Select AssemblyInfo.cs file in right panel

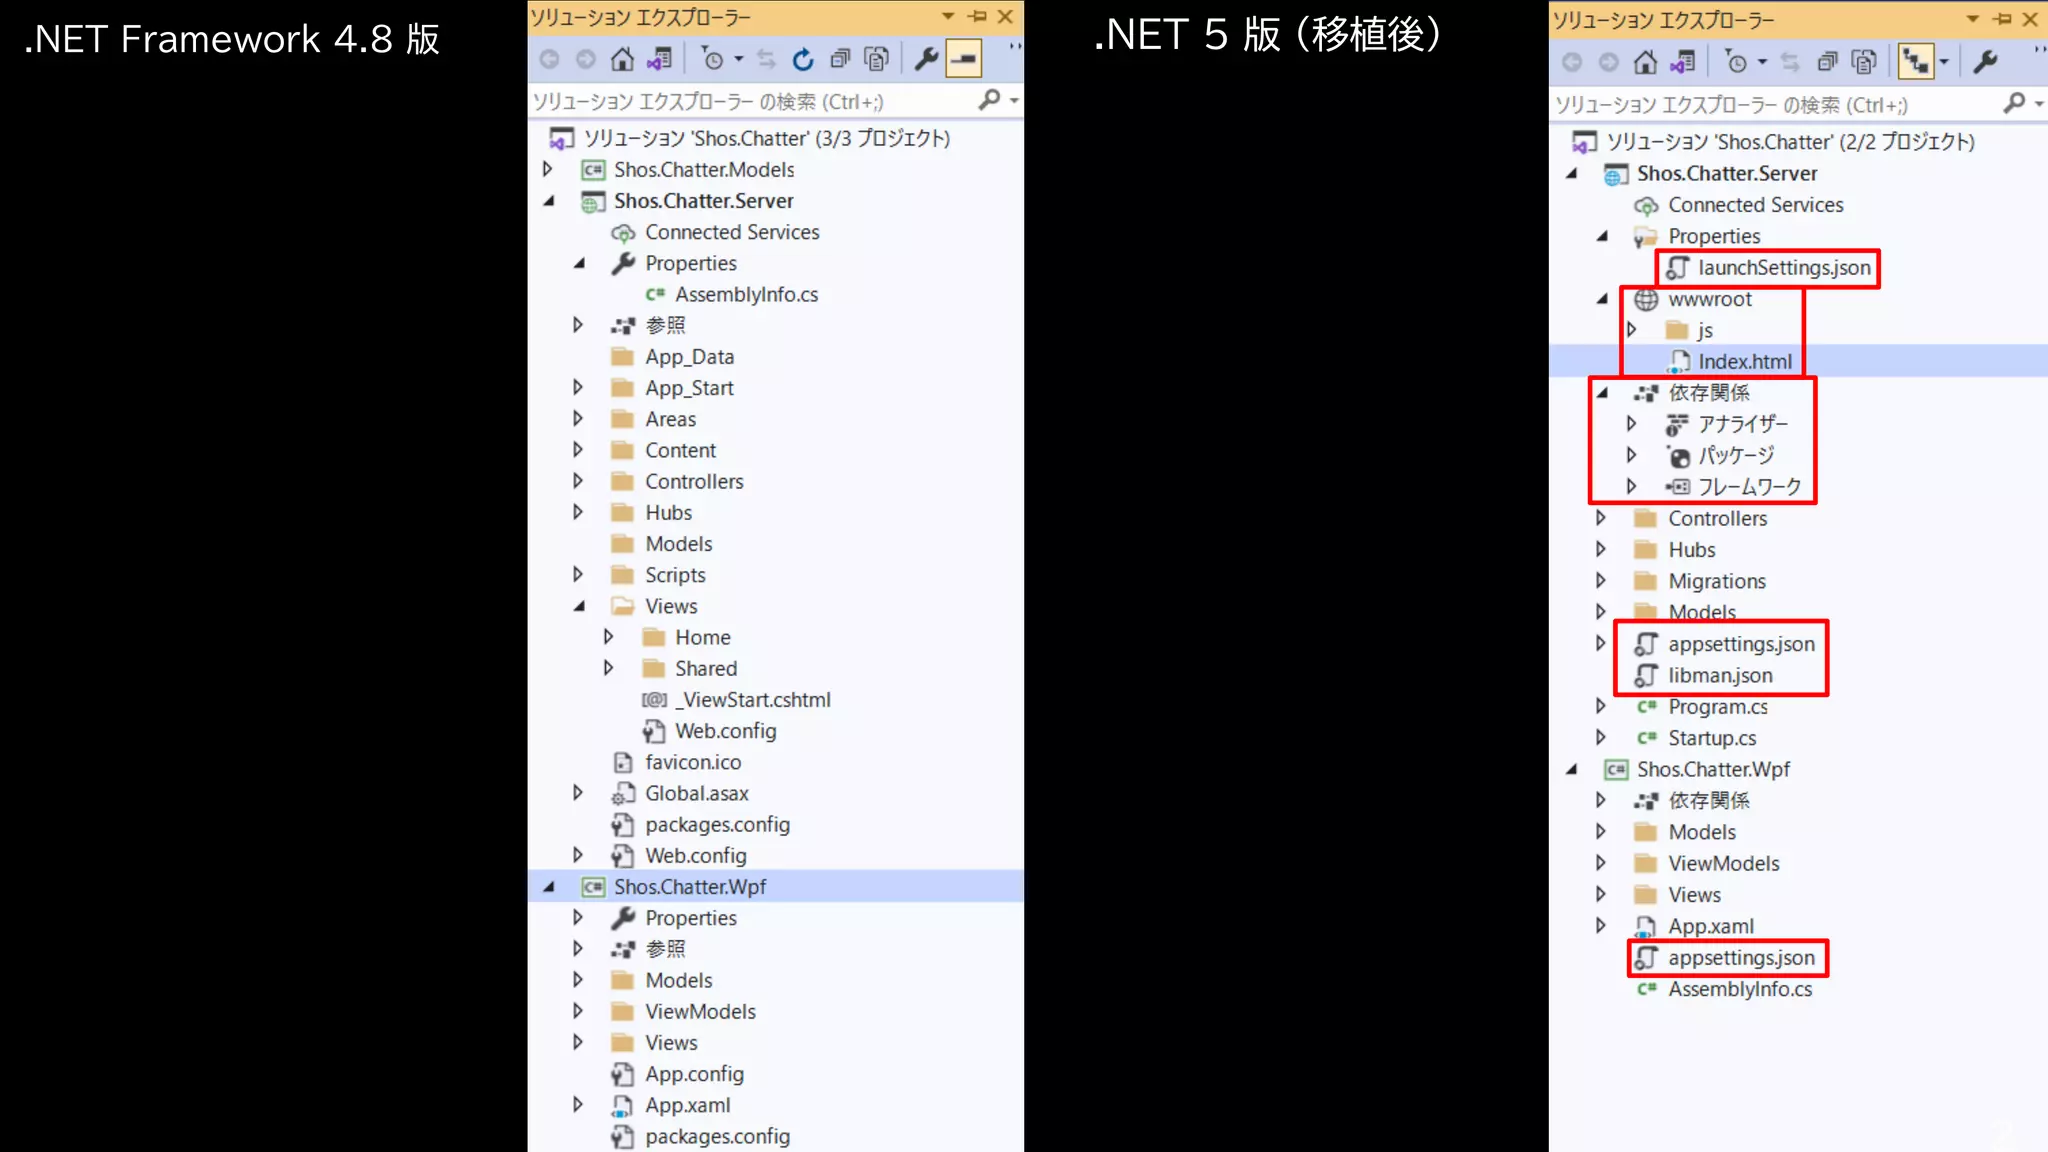[1740, 989]
